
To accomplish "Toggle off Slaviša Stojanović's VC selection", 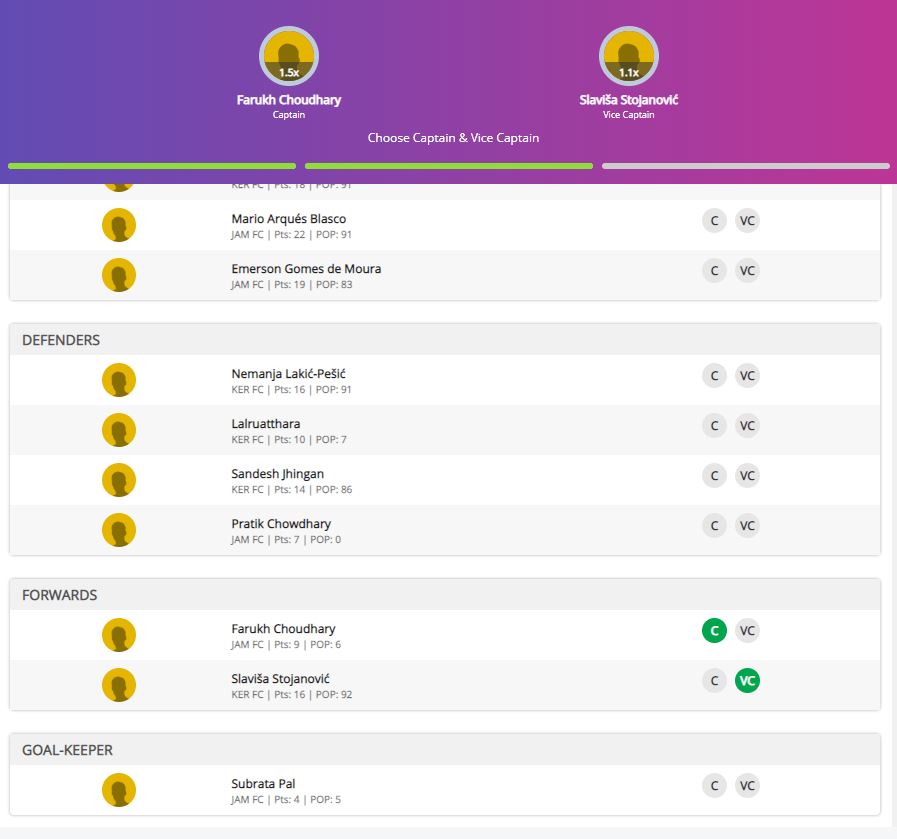I will click(747, 681).
